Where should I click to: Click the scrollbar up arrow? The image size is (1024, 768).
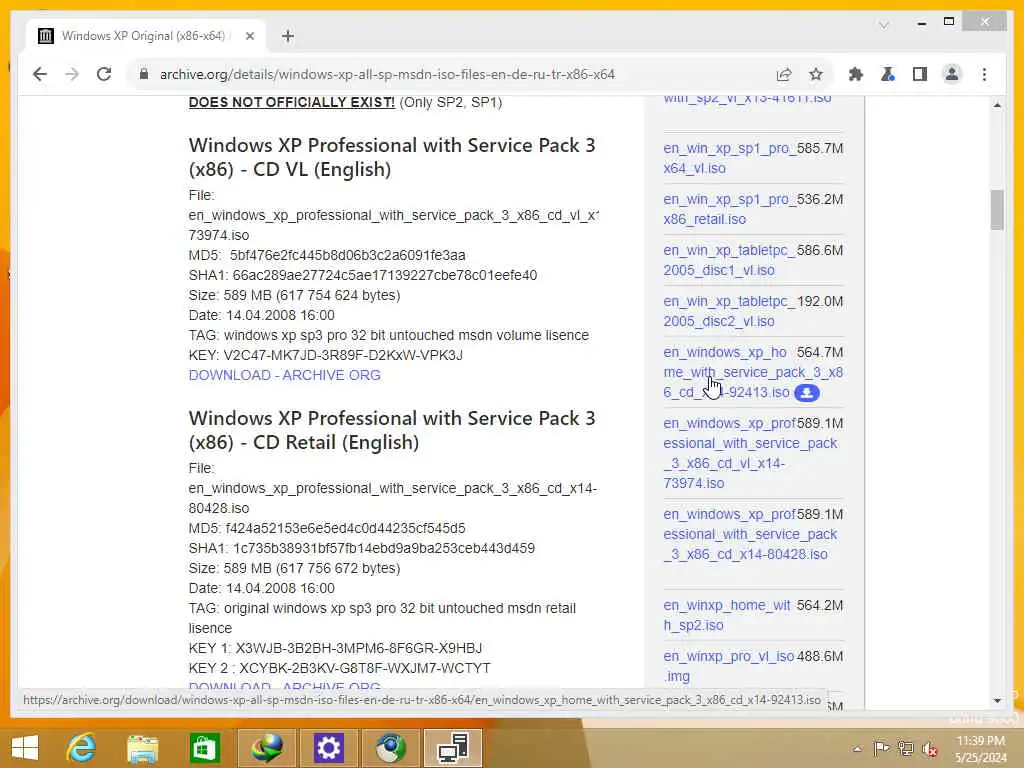coord(997,104)
